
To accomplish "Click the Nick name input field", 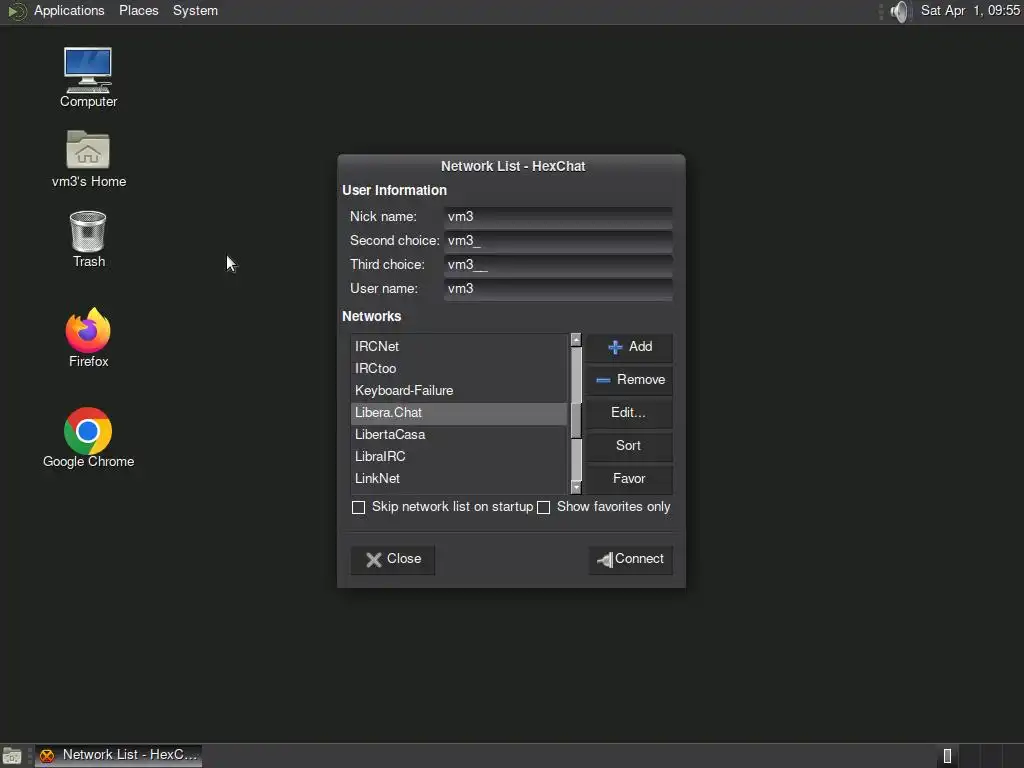I will pos(558,217).
